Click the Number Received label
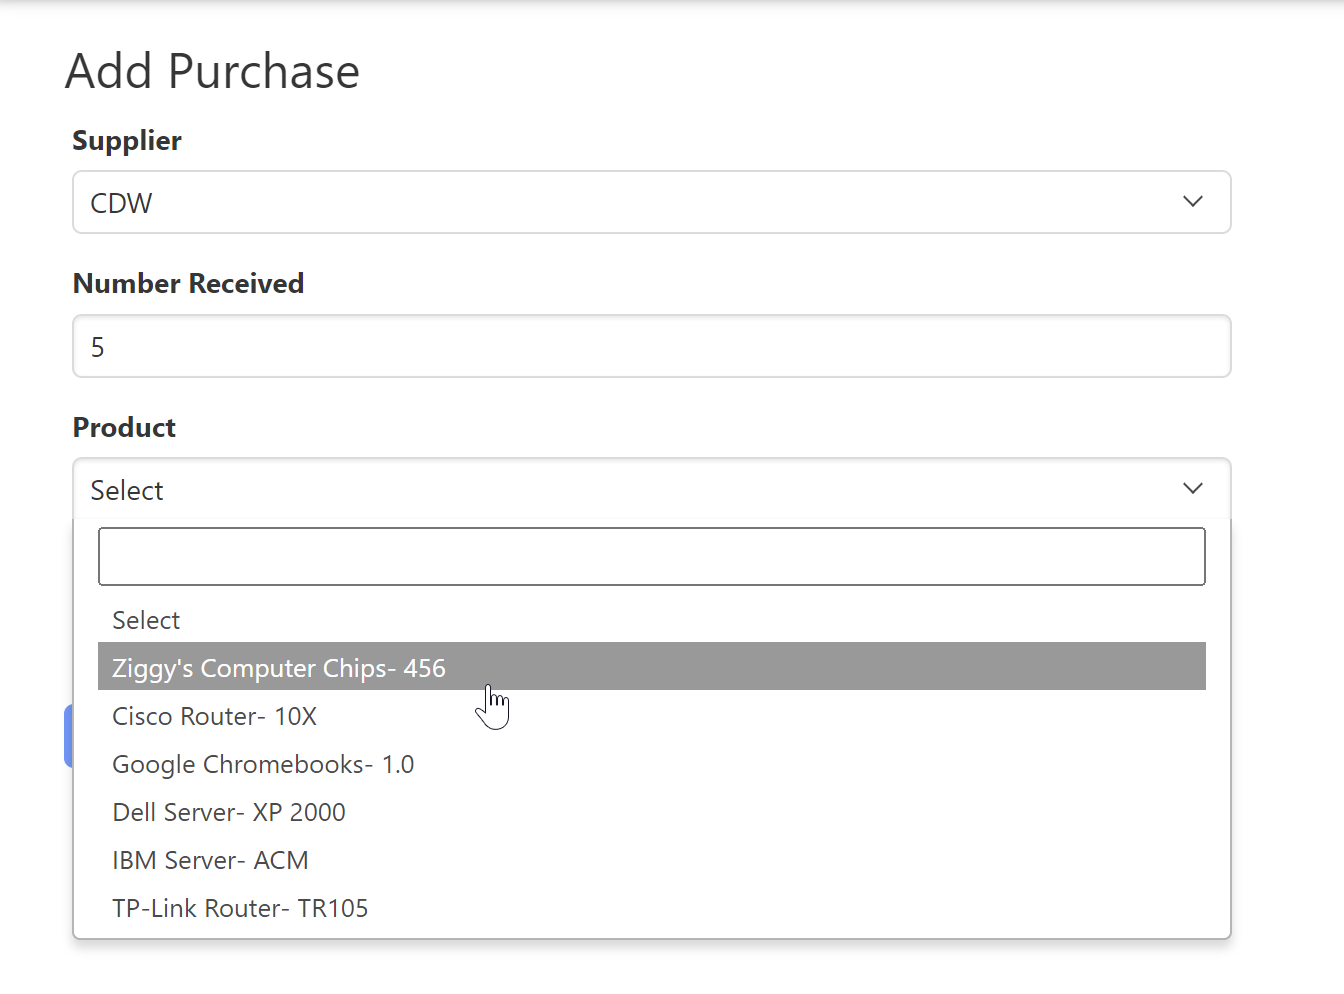Screen dimensions: 1344x994 [x=188, y=284]
